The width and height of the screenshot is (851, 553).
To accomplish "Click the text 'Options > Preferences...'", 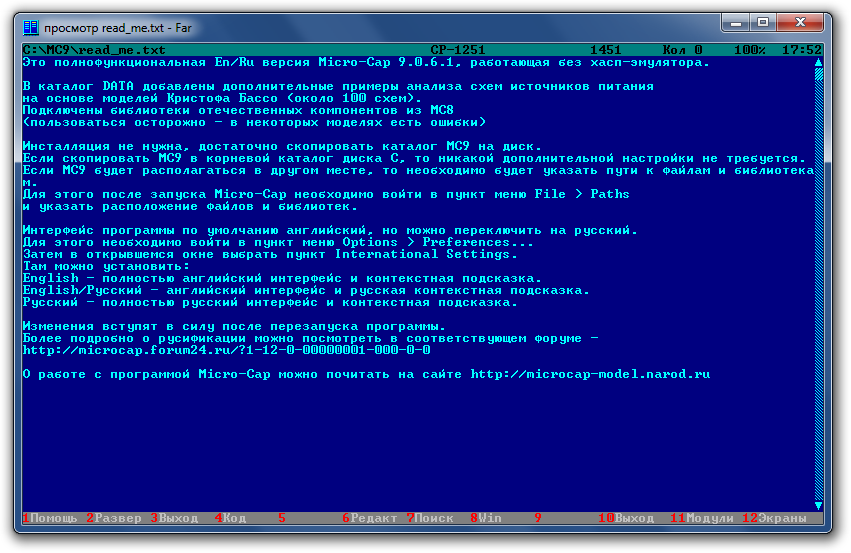I will click(437, 243).
